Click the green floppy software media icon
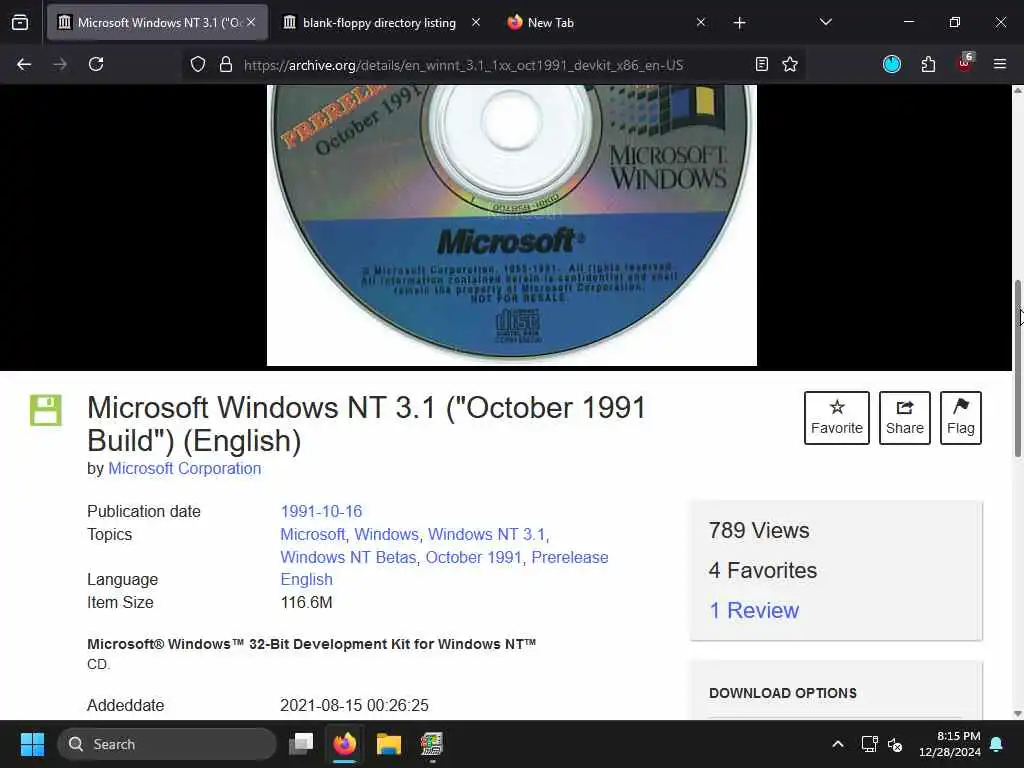Image resolution: width=1024 pixels, height=768 pixels. (x=46, y=410)
